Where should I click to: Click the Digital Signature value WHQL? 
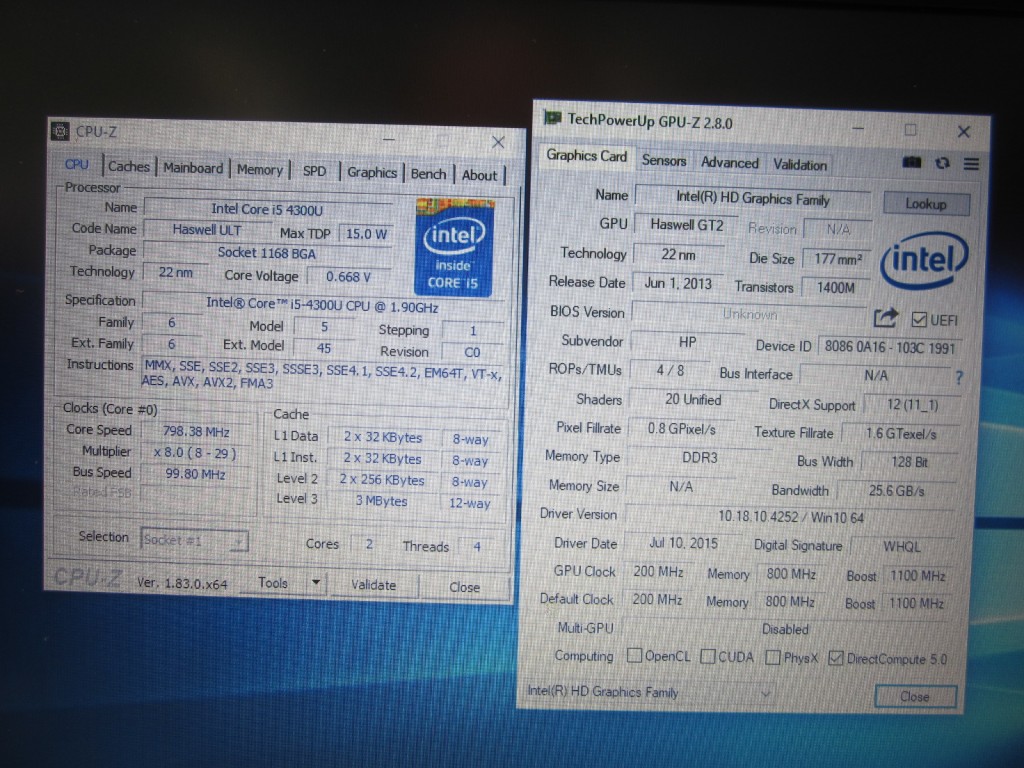pos(901,547)
